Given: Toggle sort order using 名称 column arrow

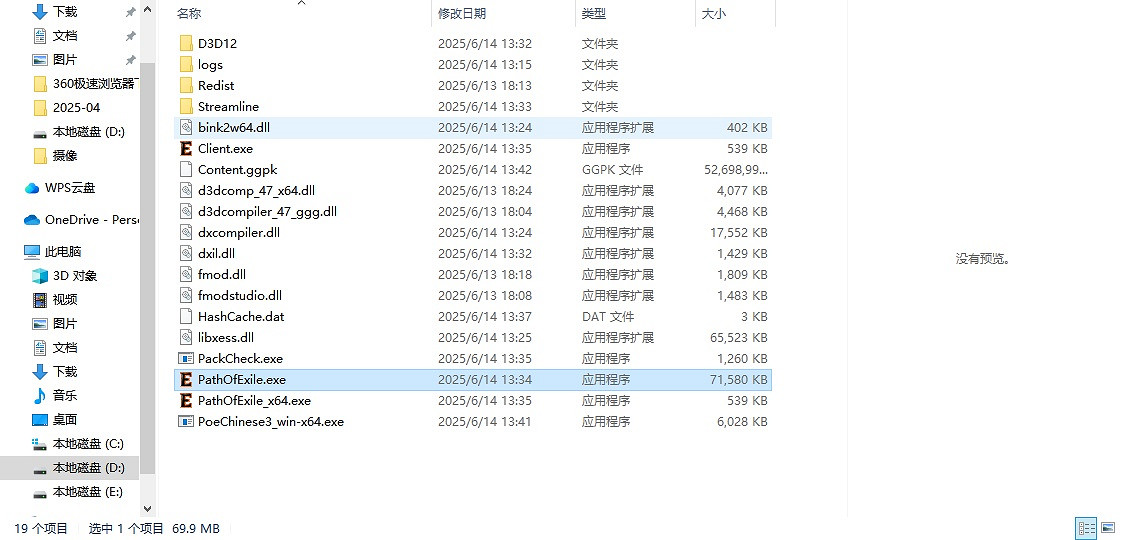Looking at the screenshot, I should (301, 4).
